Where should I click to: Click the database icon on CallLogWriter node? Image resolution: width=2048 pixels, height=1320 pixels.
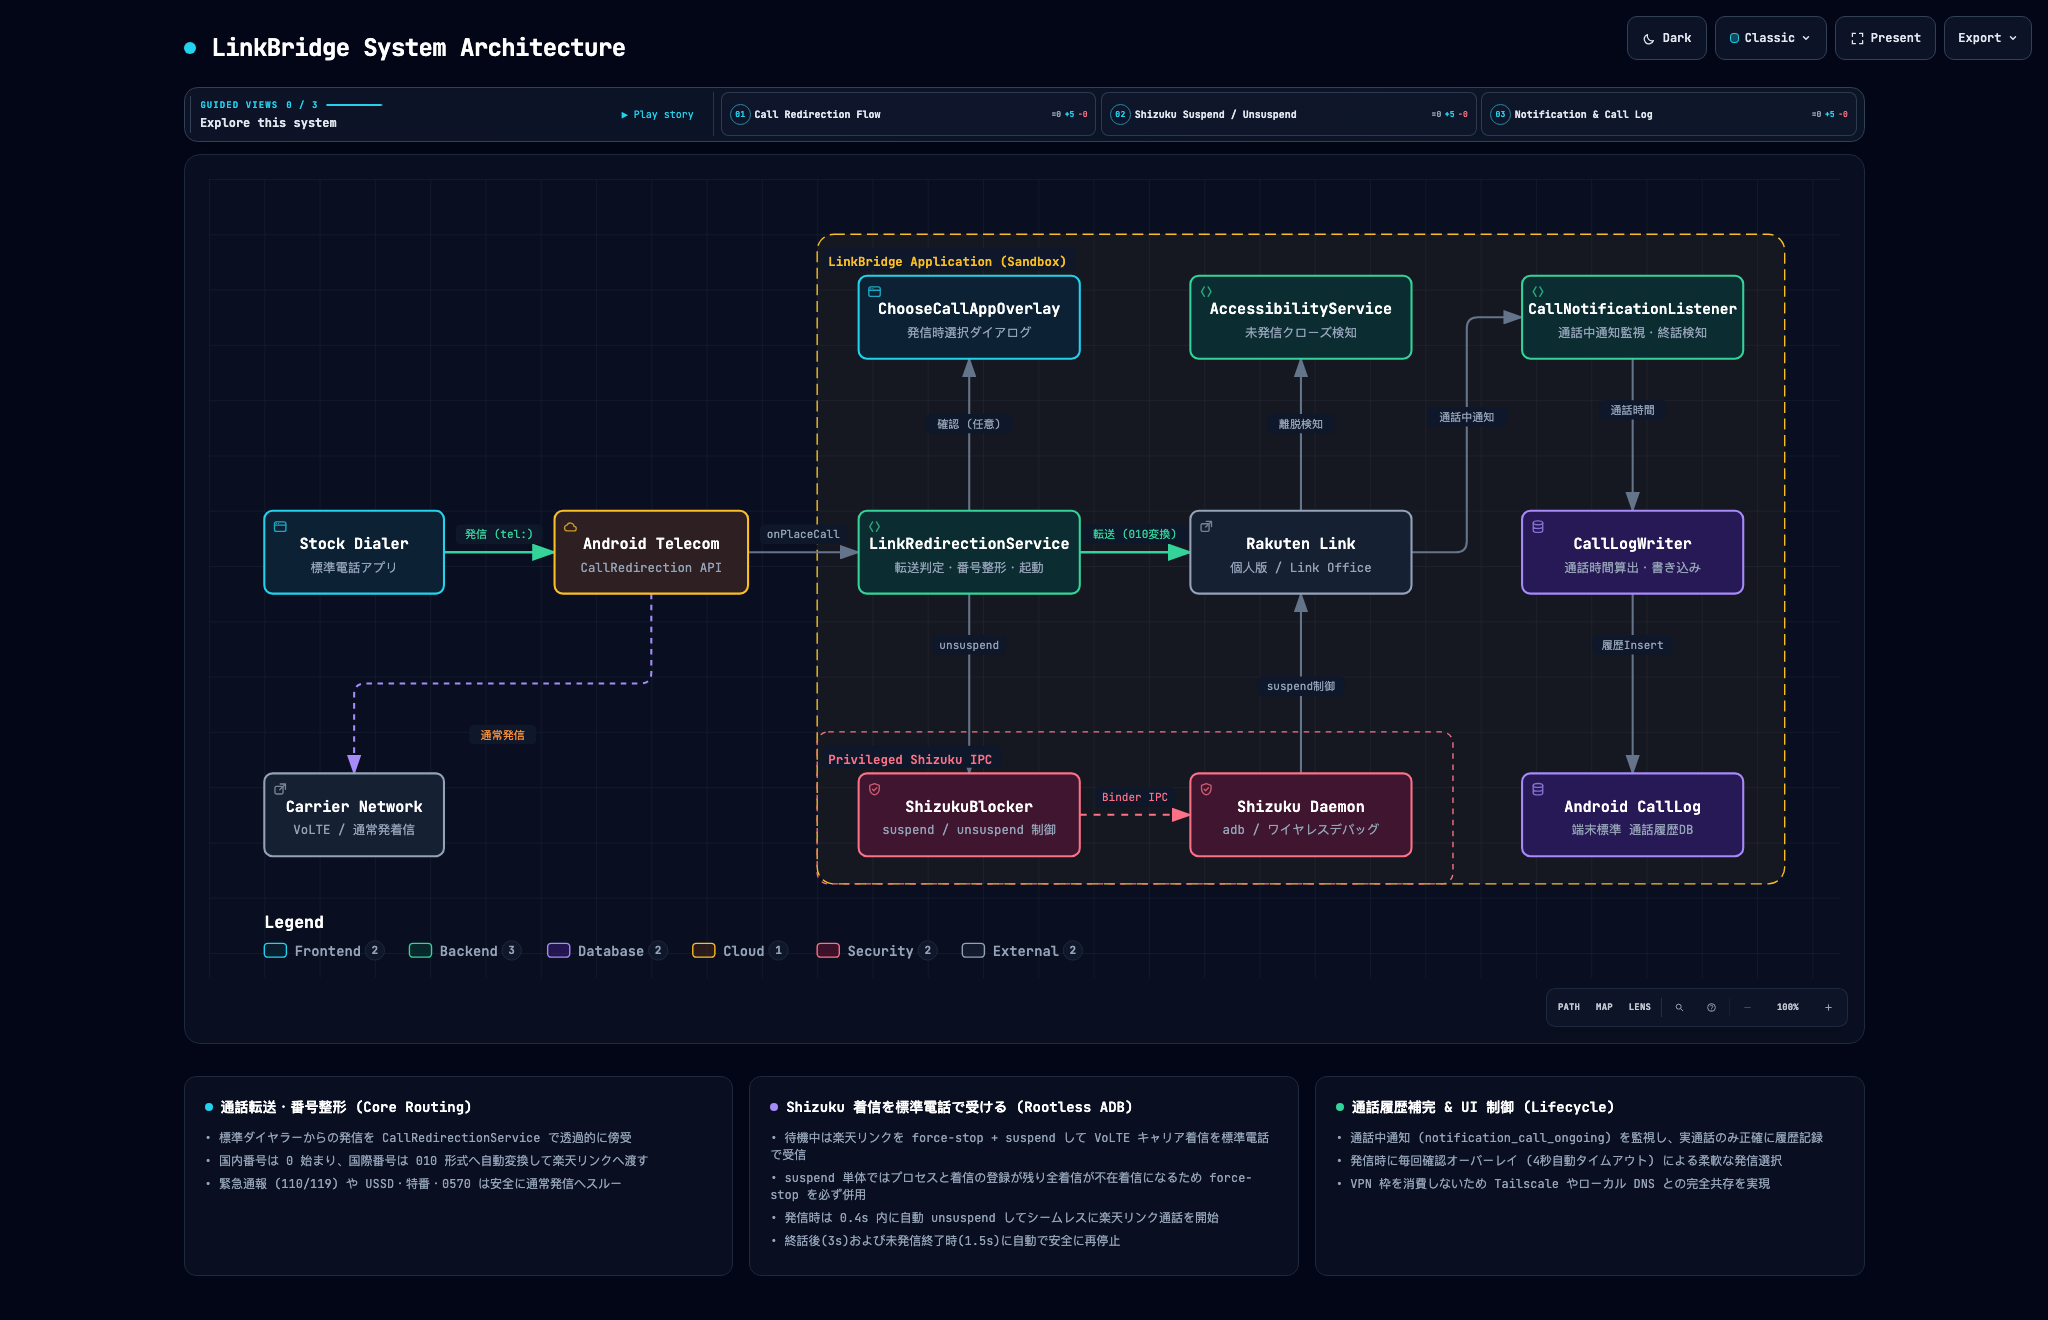1538,526
